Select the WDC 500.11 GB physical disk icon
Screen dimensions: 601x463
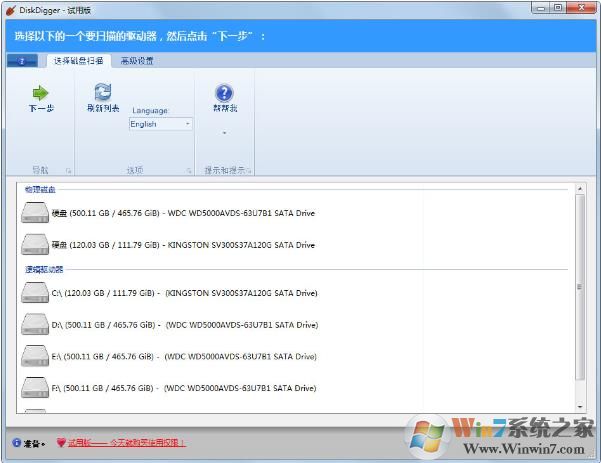coord(35,213)
